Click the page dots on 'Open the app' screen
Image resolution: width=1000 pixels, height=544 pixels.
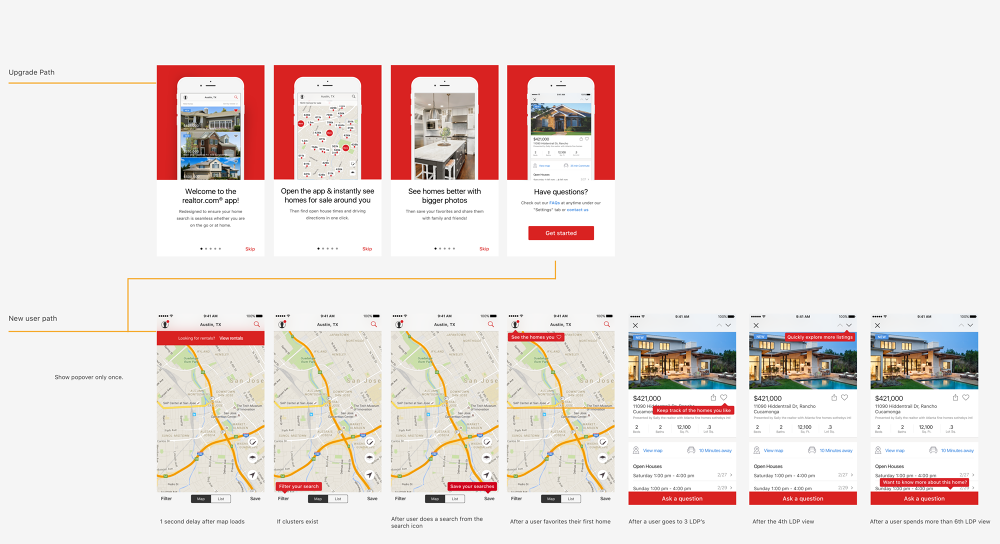pyautogui.click(x=328, y=249)
